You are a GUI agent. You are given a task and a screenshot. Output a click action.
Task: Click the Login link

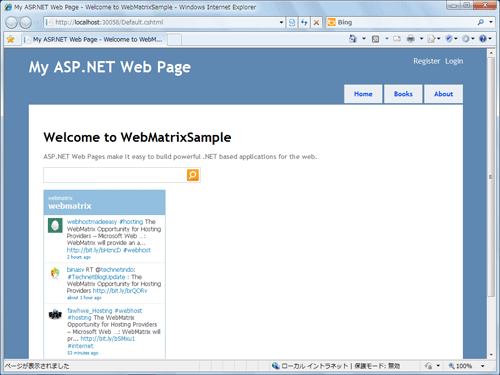click(x=454, y=61)
